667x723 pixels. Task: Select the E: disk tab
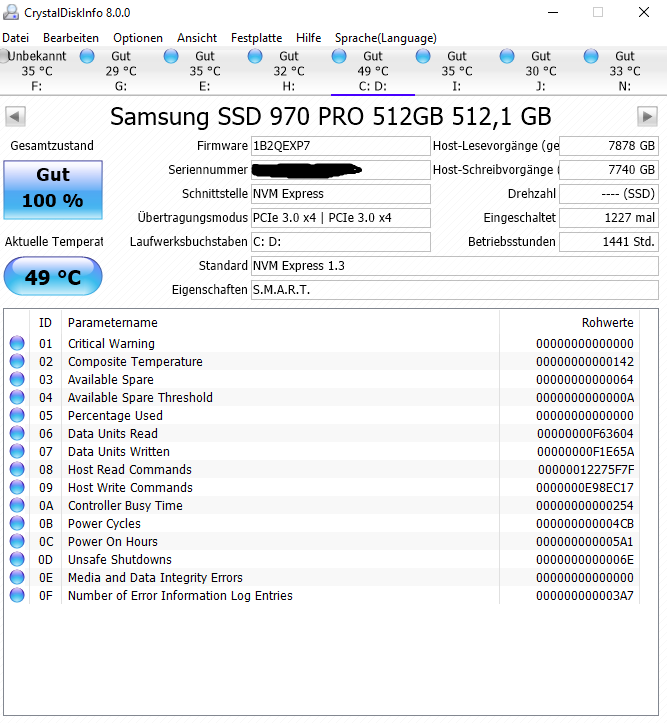[205, 71]
